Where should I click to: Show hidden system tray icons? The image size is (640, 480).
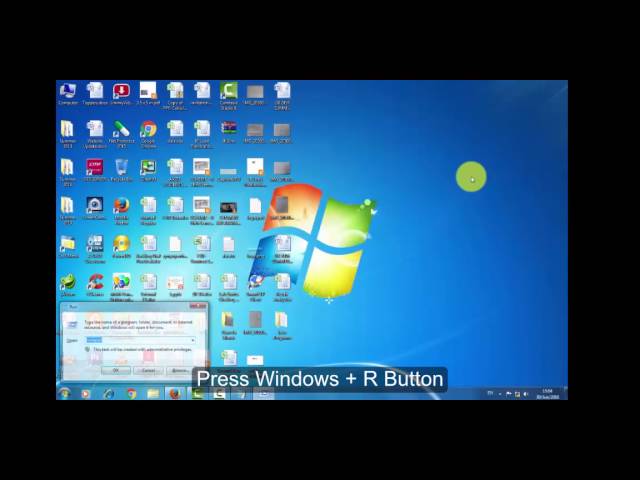pyautogui.click(x=500, y=394)
